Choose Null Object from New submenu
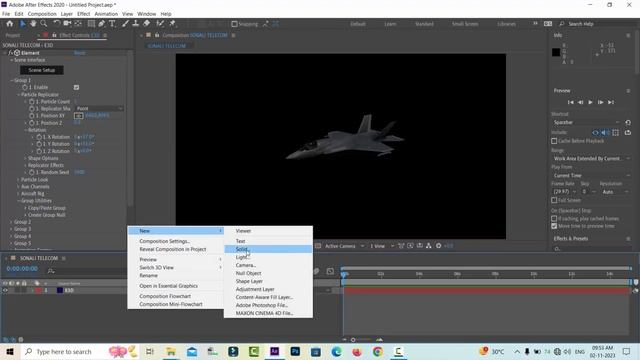Image resolution: width=640 pixels, height=360 pixels. 268,273
